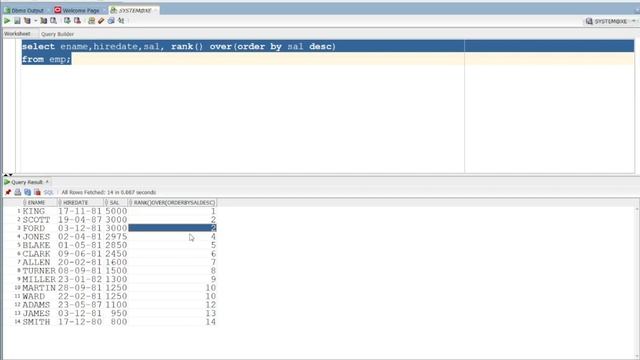The image size is (640, 360).
Task: Clear worksheet with the eraser icon
Action: click(x=101, y=21)
